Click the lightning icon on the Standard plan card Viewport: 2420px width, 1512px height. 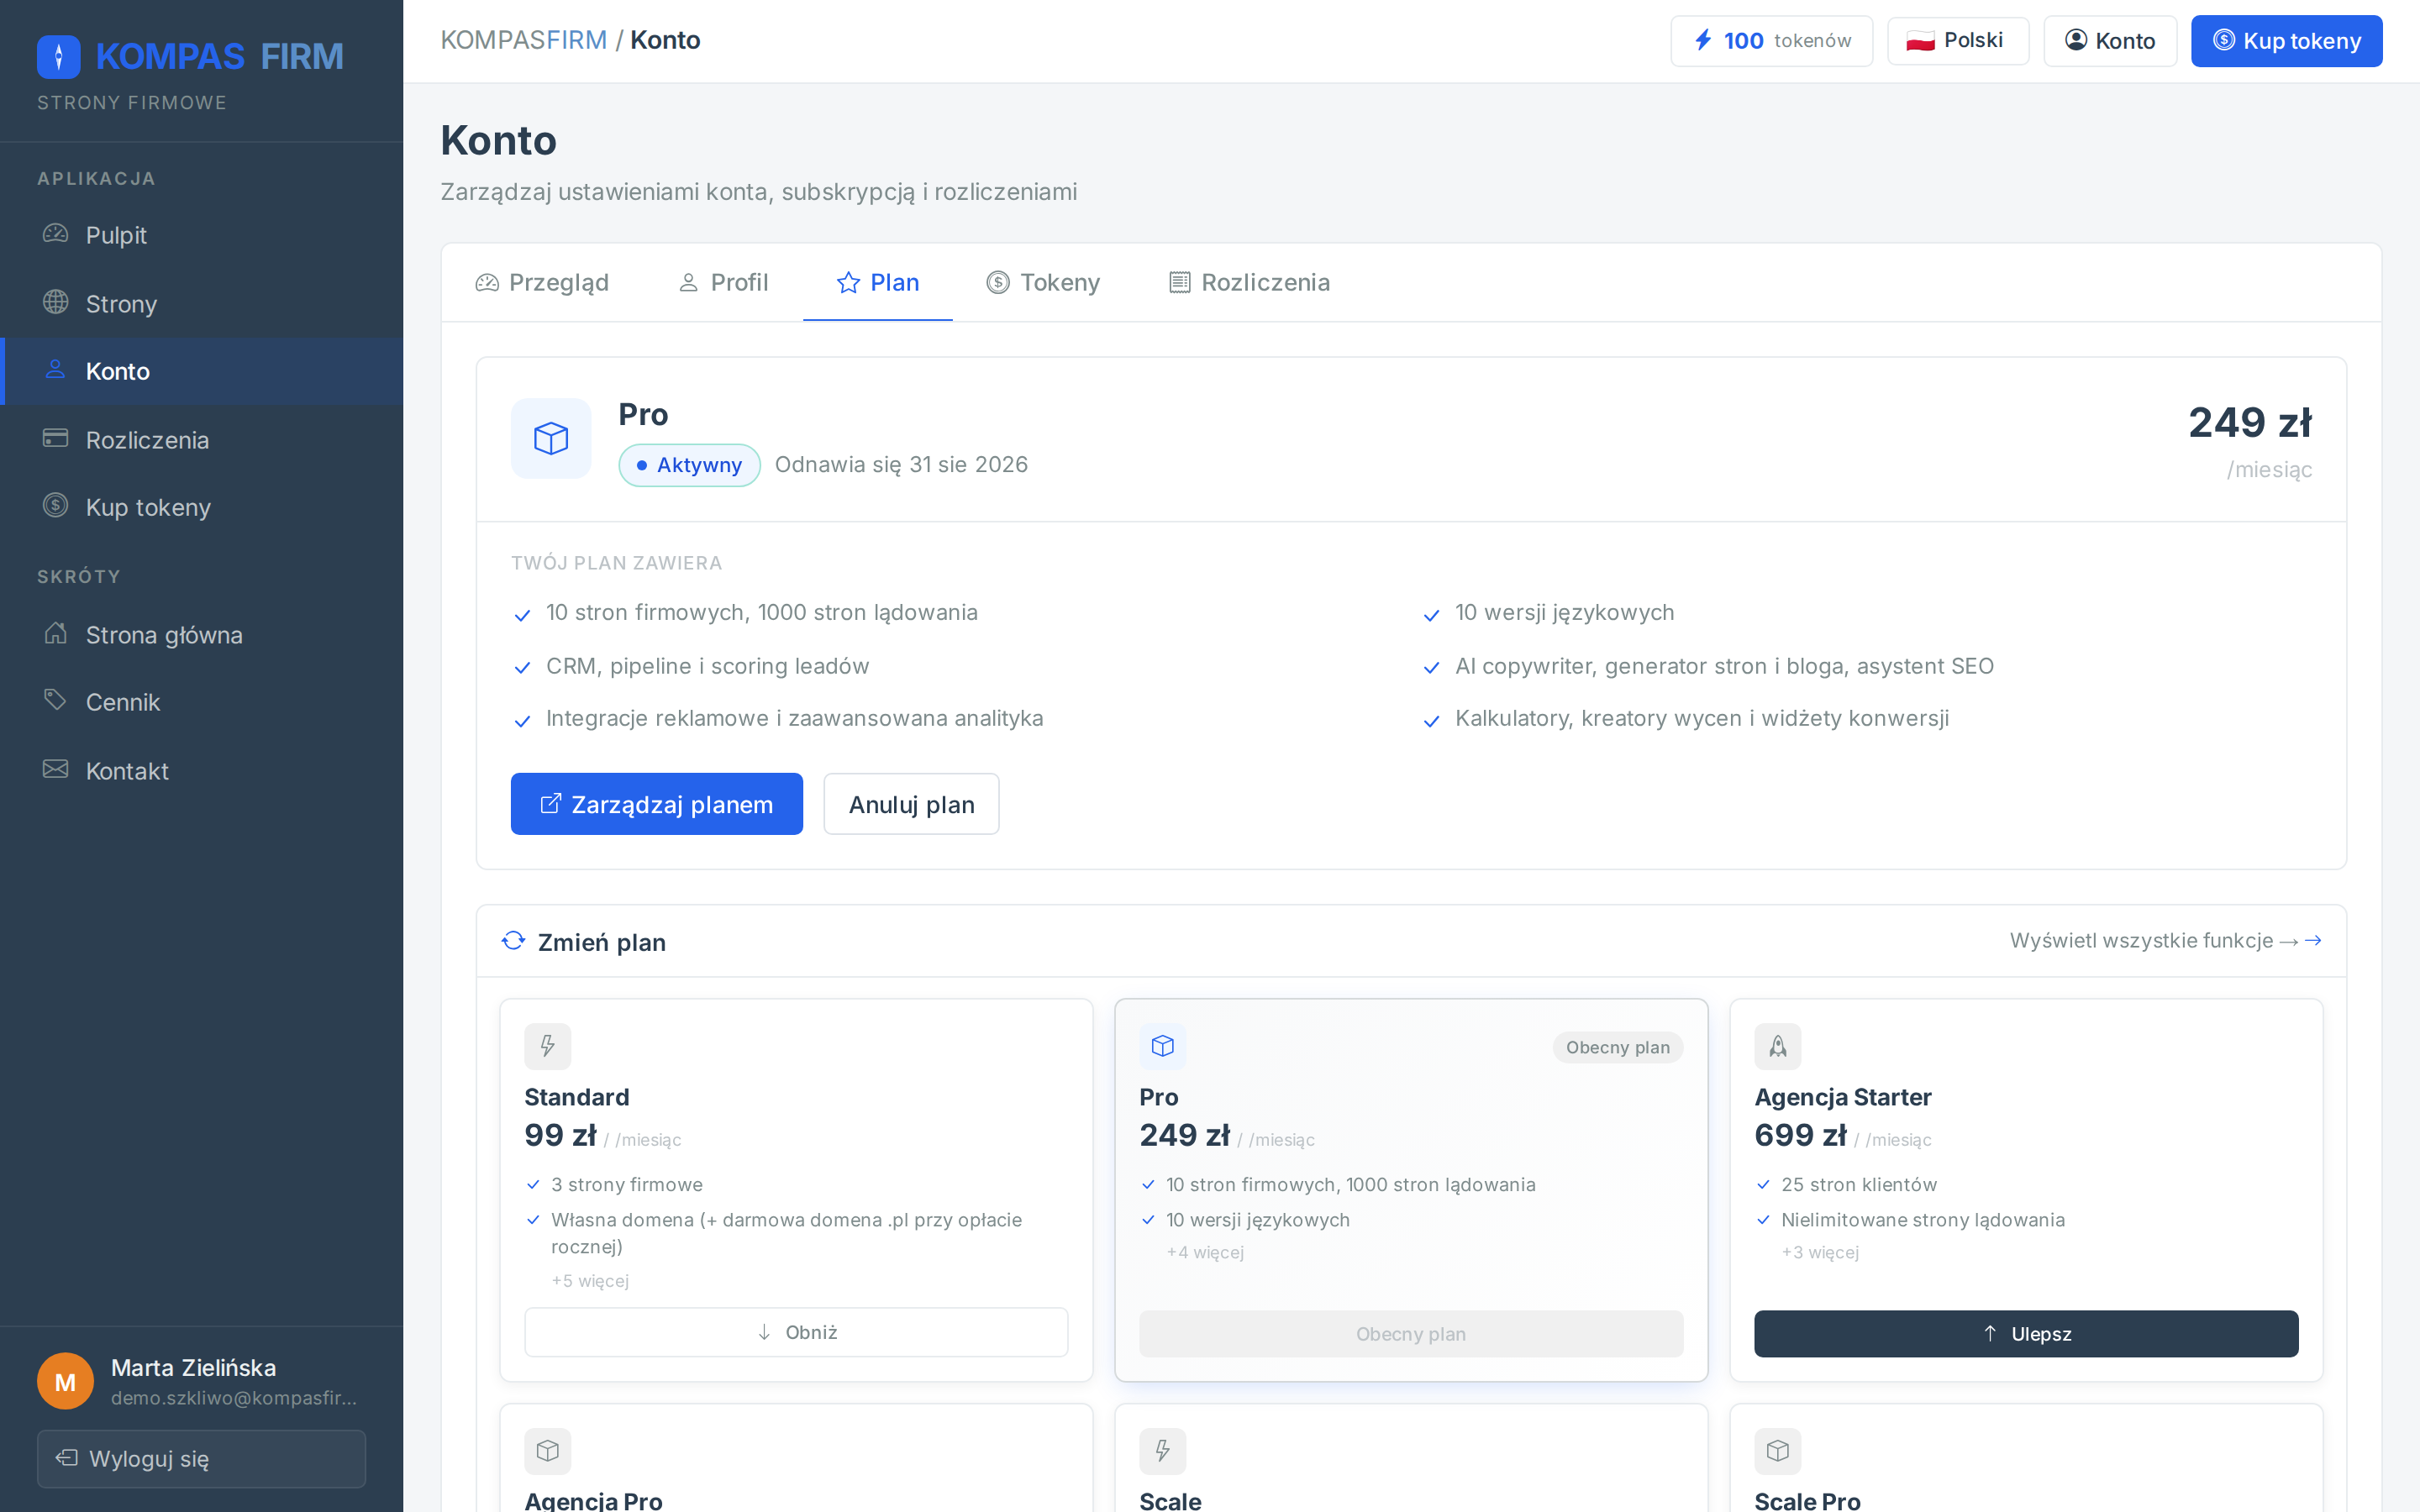[548, 1046]
